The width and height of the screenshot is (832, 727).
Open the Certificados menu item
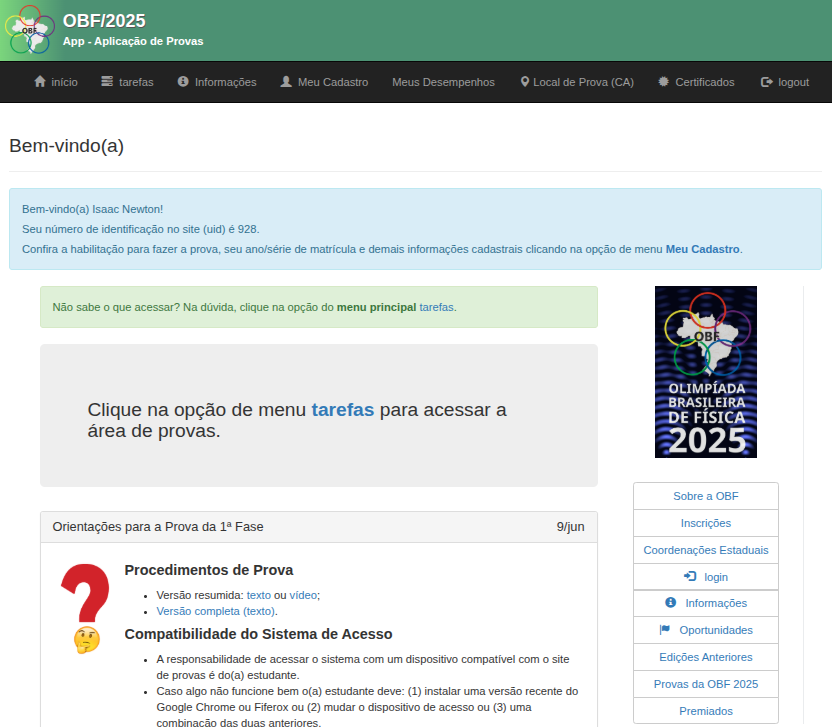[697, 82]
